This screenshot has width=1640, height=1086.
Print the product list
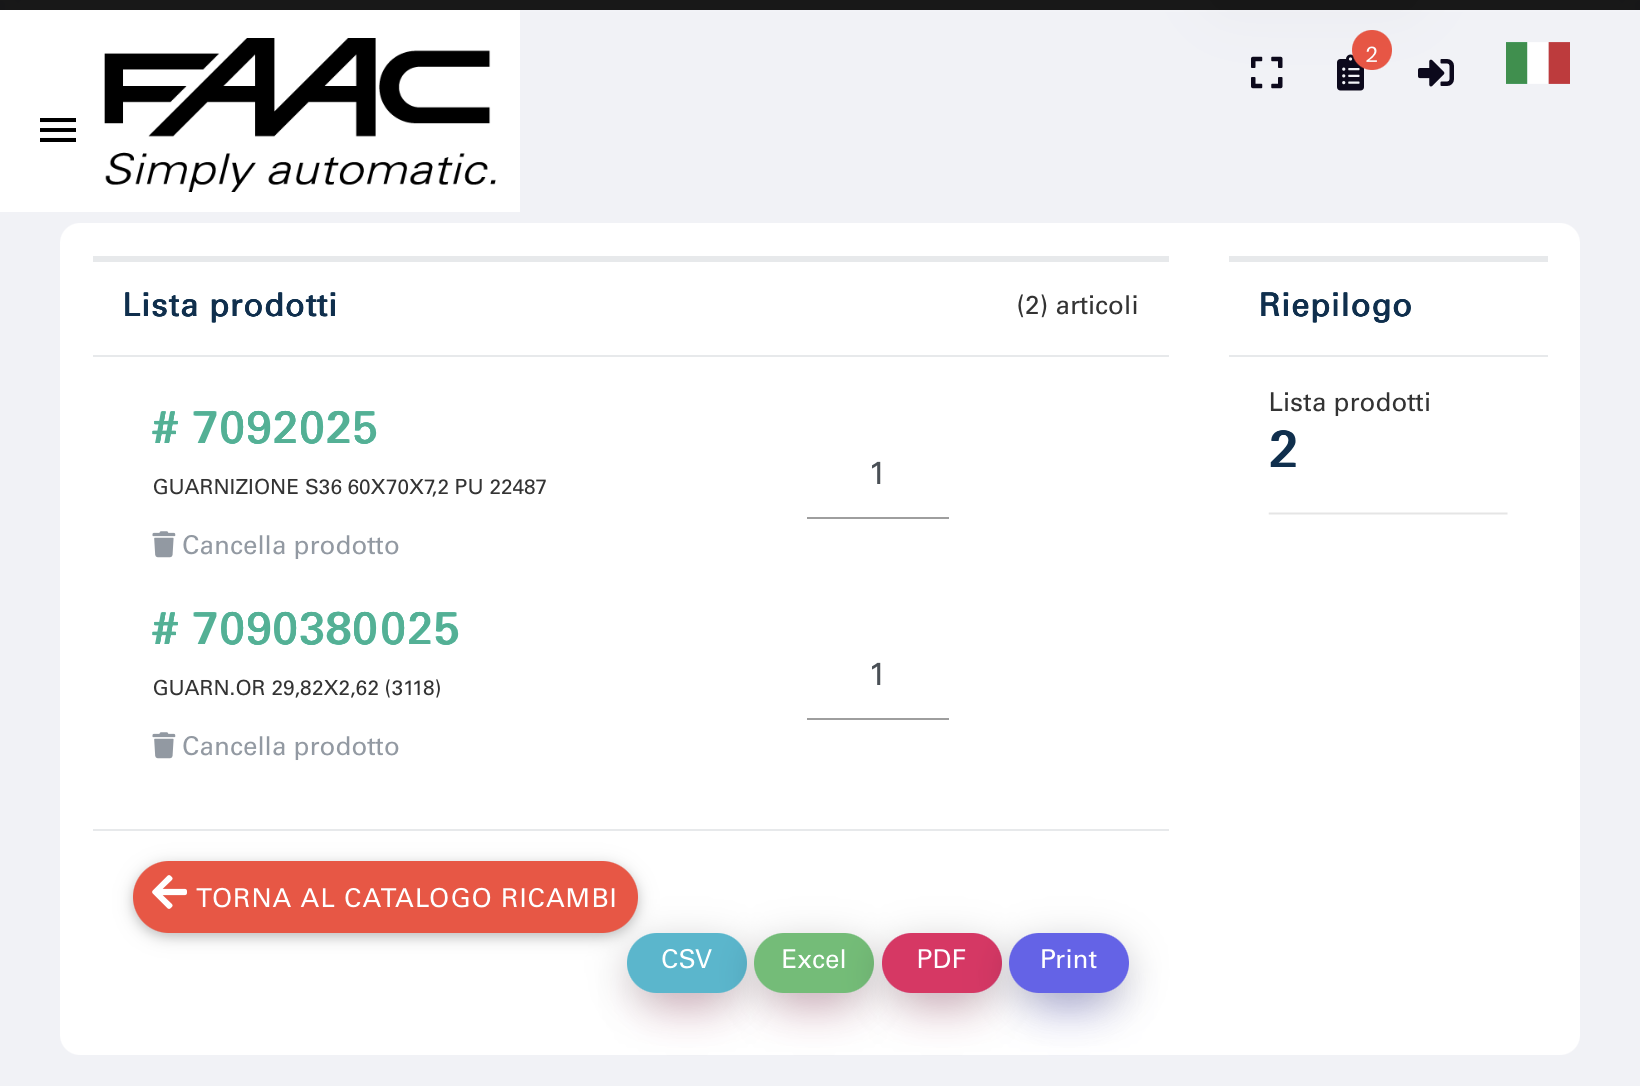(x=1068, y=961)
